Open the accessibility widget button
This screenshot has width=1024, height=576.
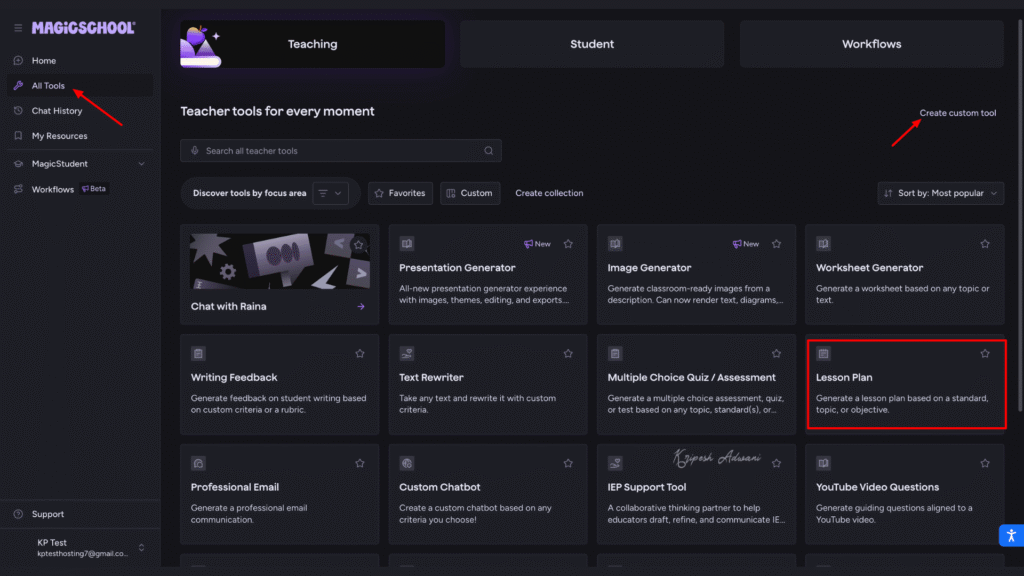click(1011, 536)
